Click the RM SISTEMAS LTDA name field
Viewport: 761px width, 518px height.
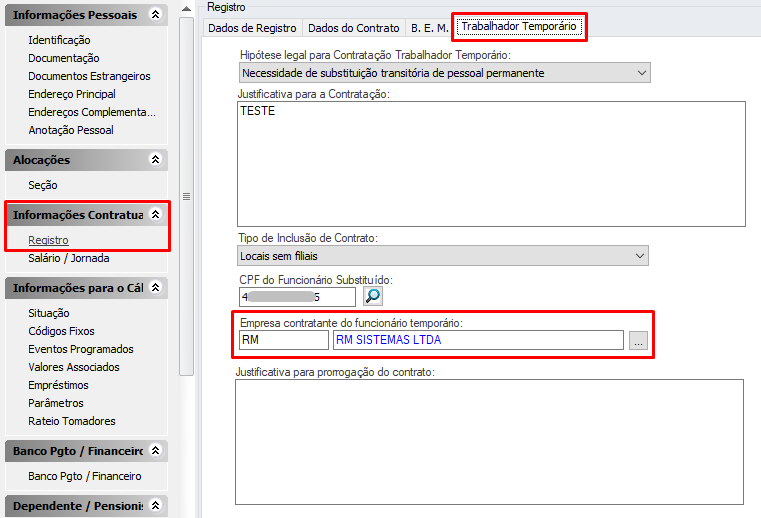[478, 340]
